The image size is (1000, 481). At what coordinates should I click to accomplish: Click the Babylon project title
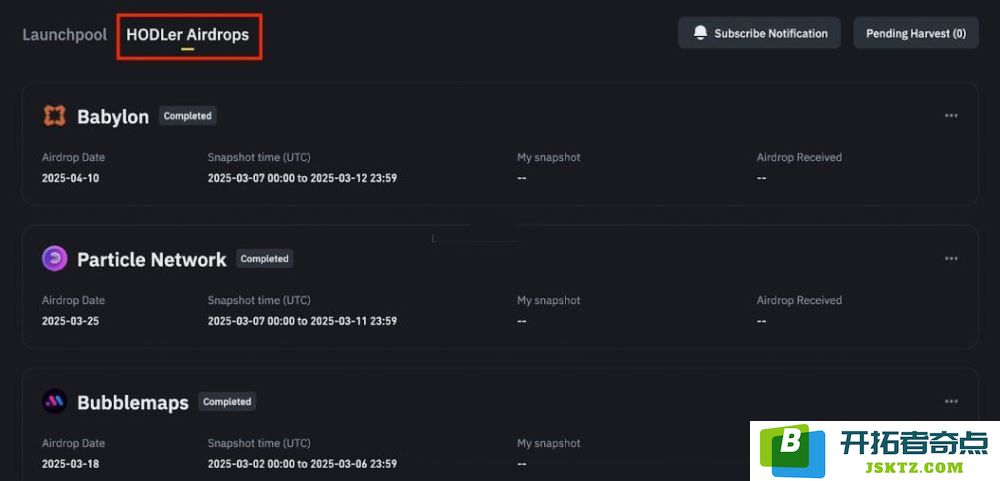(113, 117)
